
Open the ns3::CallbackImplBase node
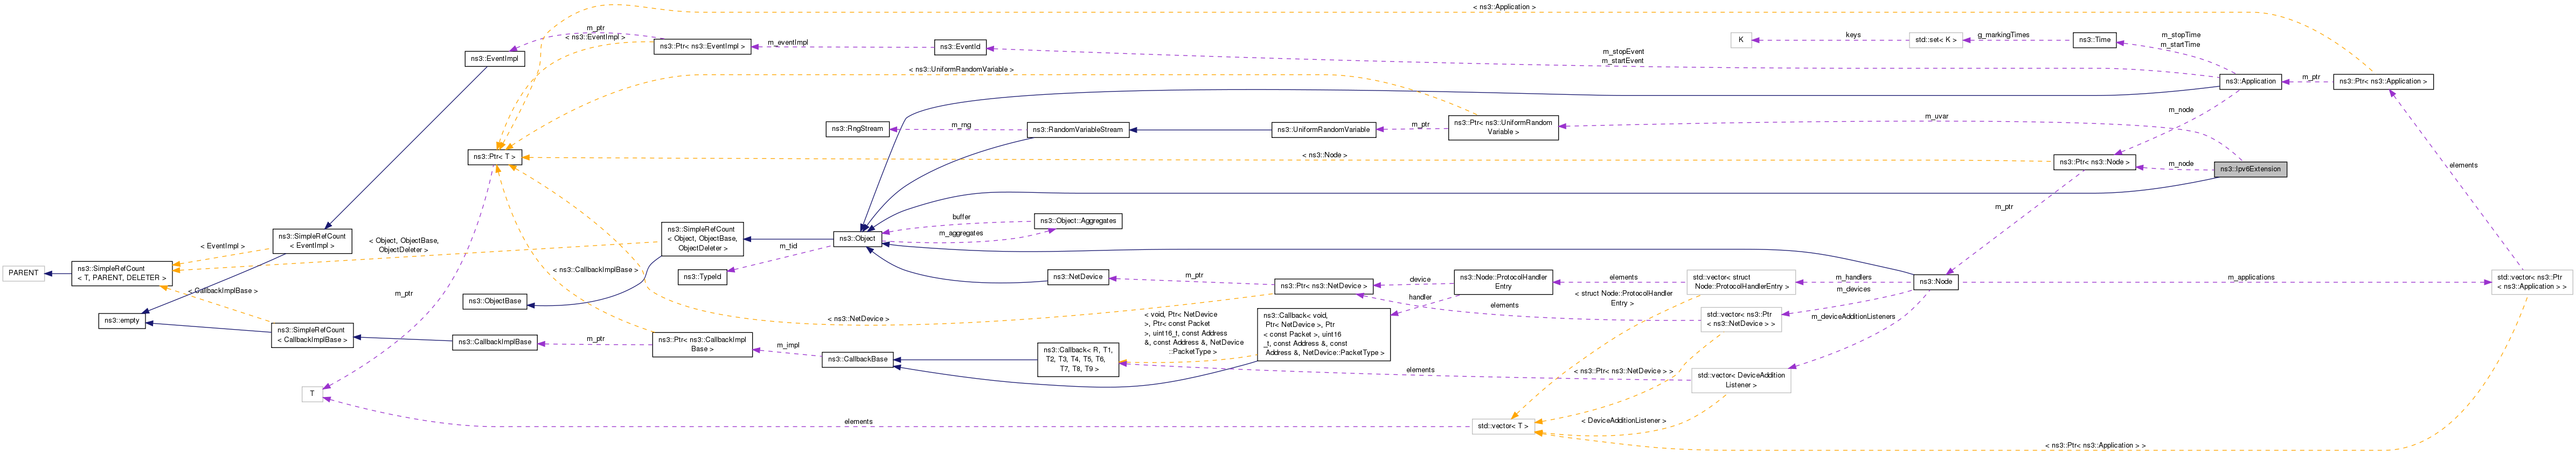click(495, 342)
